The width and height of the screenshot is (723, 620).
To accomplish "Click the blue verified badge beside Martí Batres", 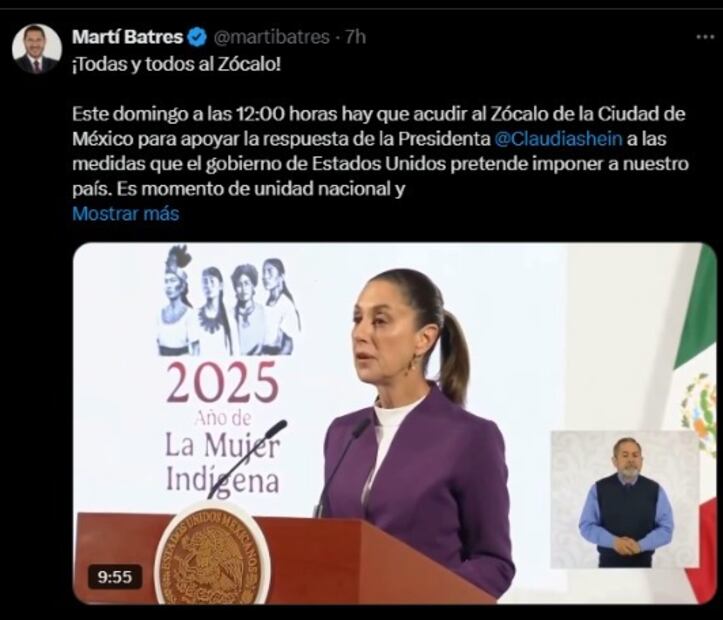I will 197,37.
